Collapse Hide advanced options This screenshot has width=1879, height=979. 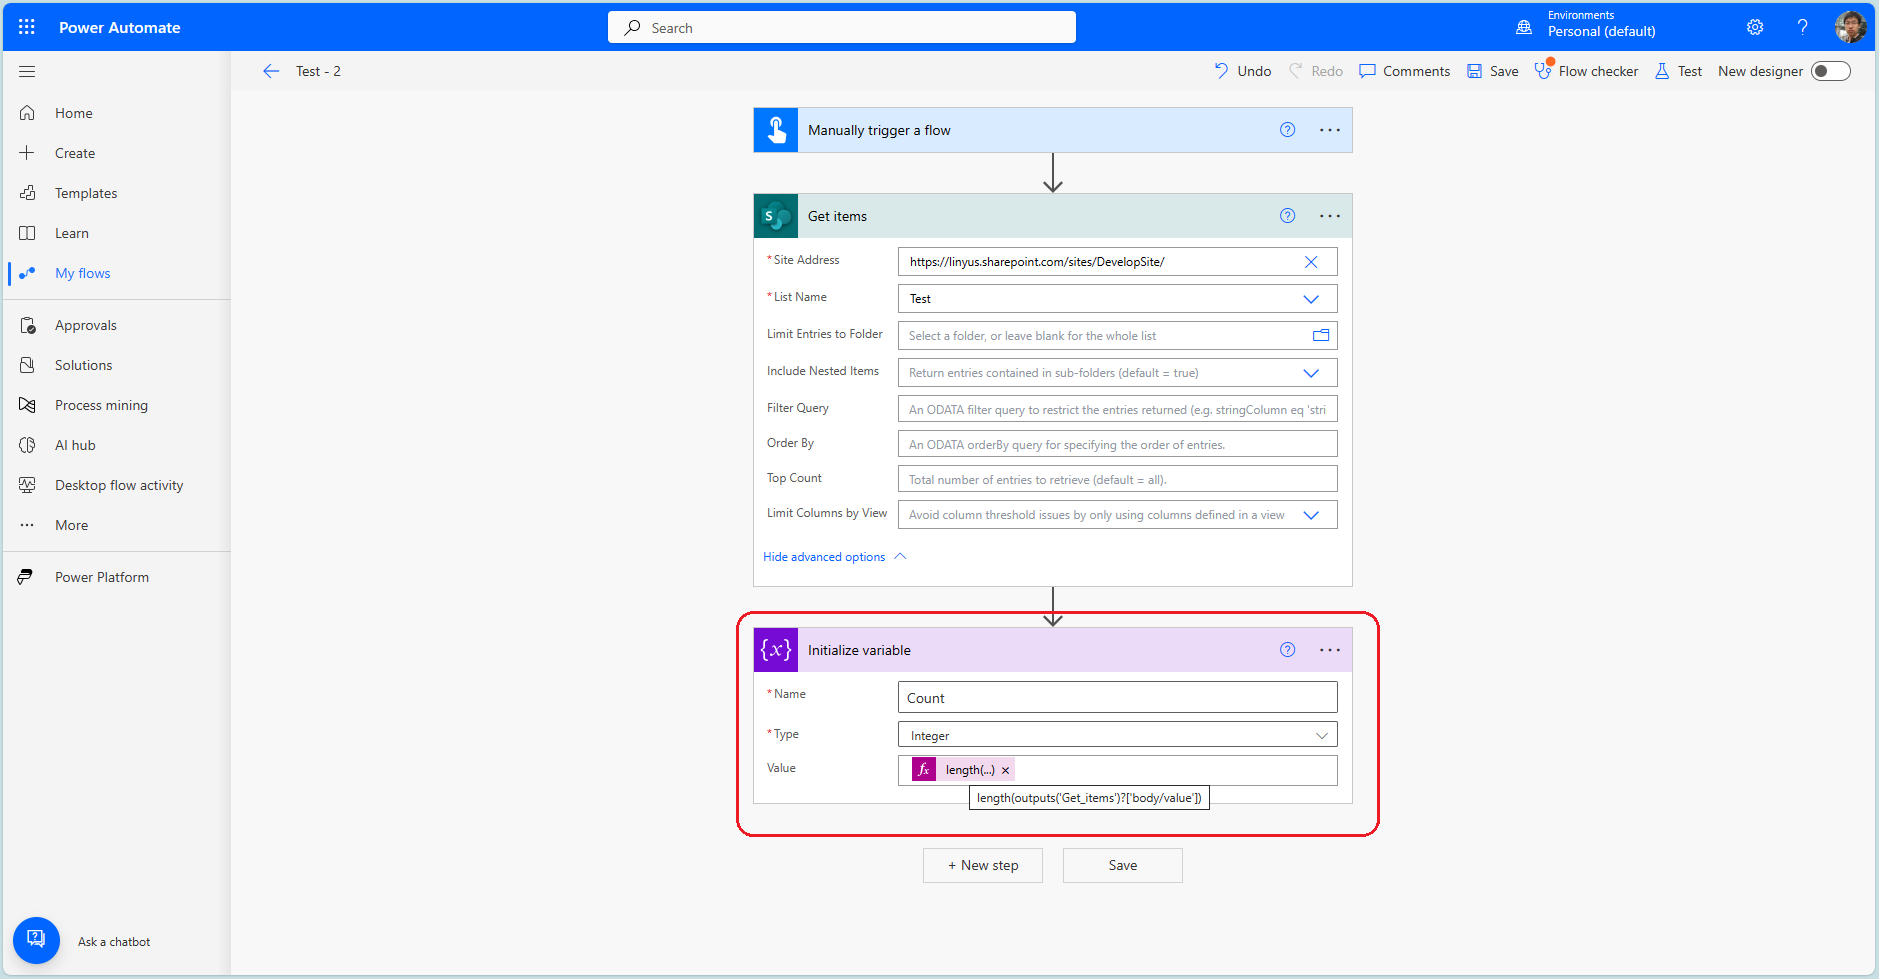[835, 557]
